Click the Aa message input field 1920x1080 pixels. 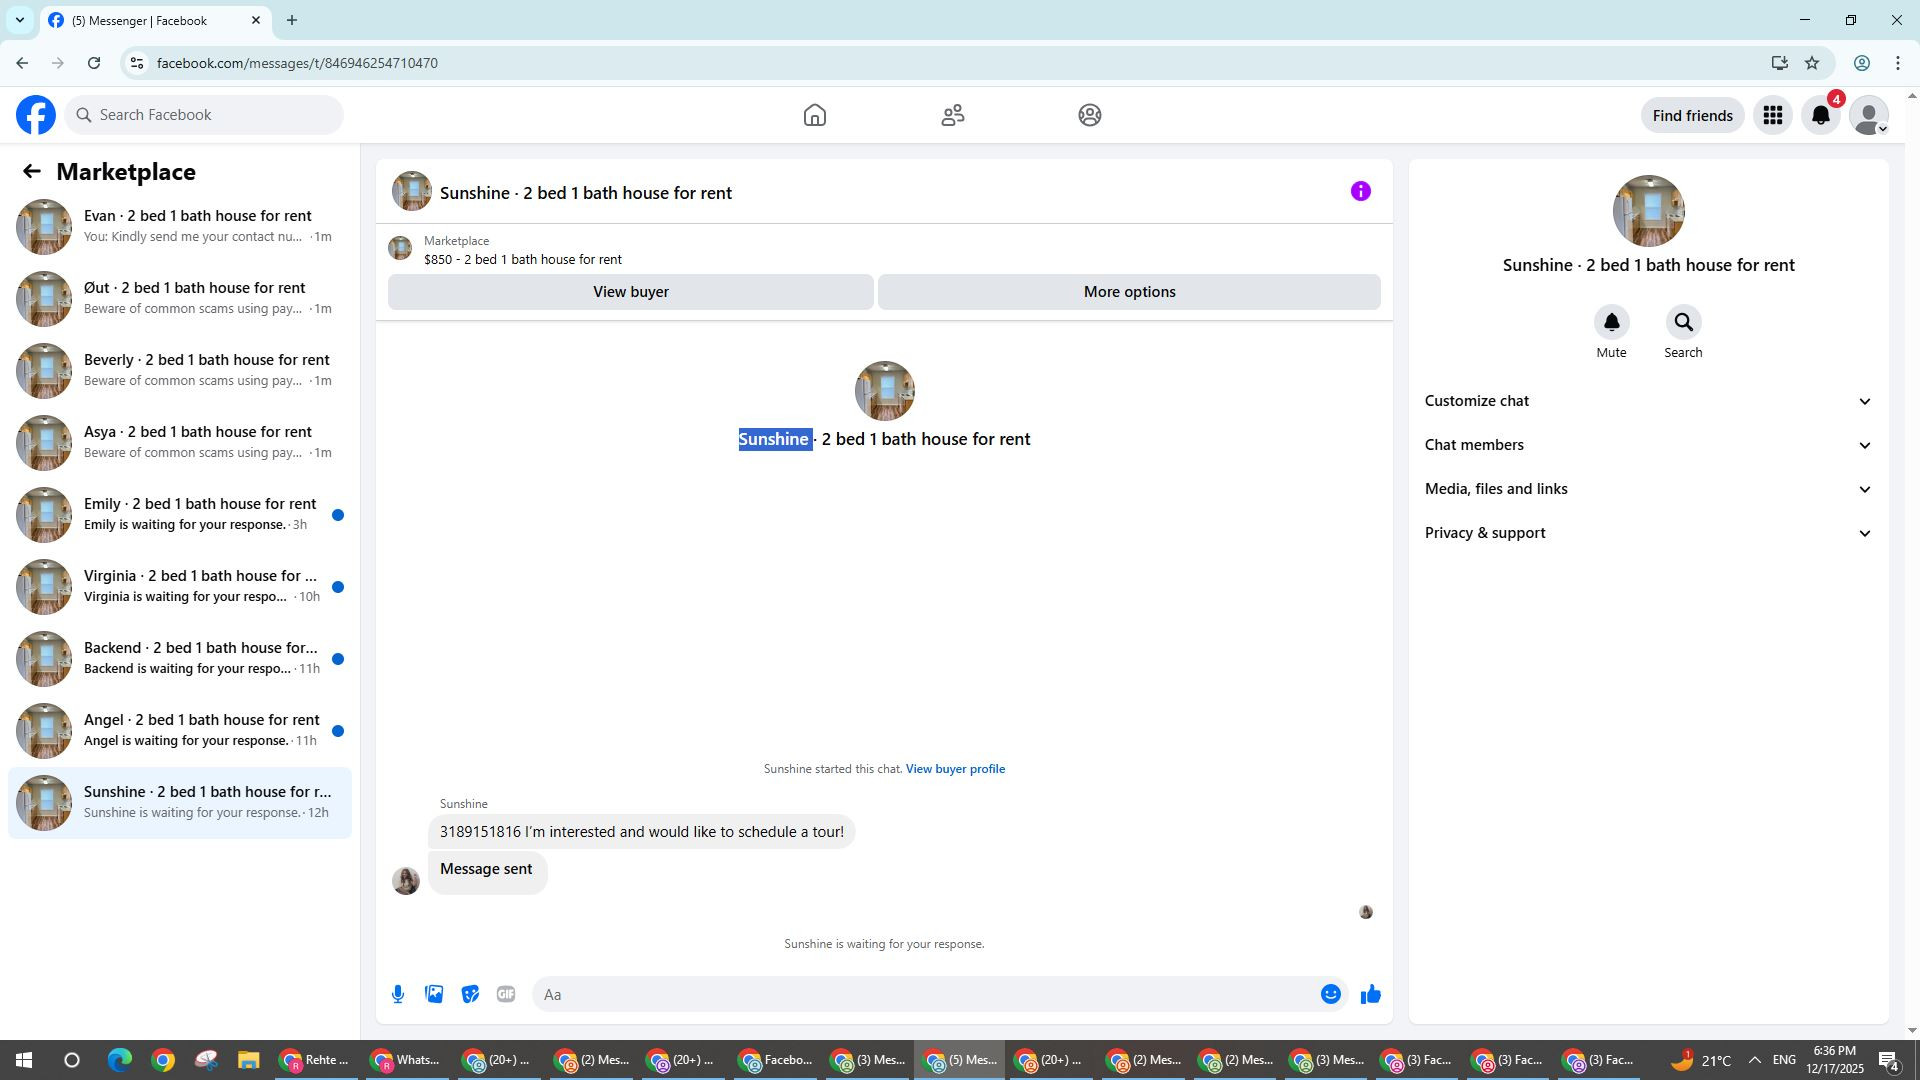pyautogui.click(x=925, y=994)
